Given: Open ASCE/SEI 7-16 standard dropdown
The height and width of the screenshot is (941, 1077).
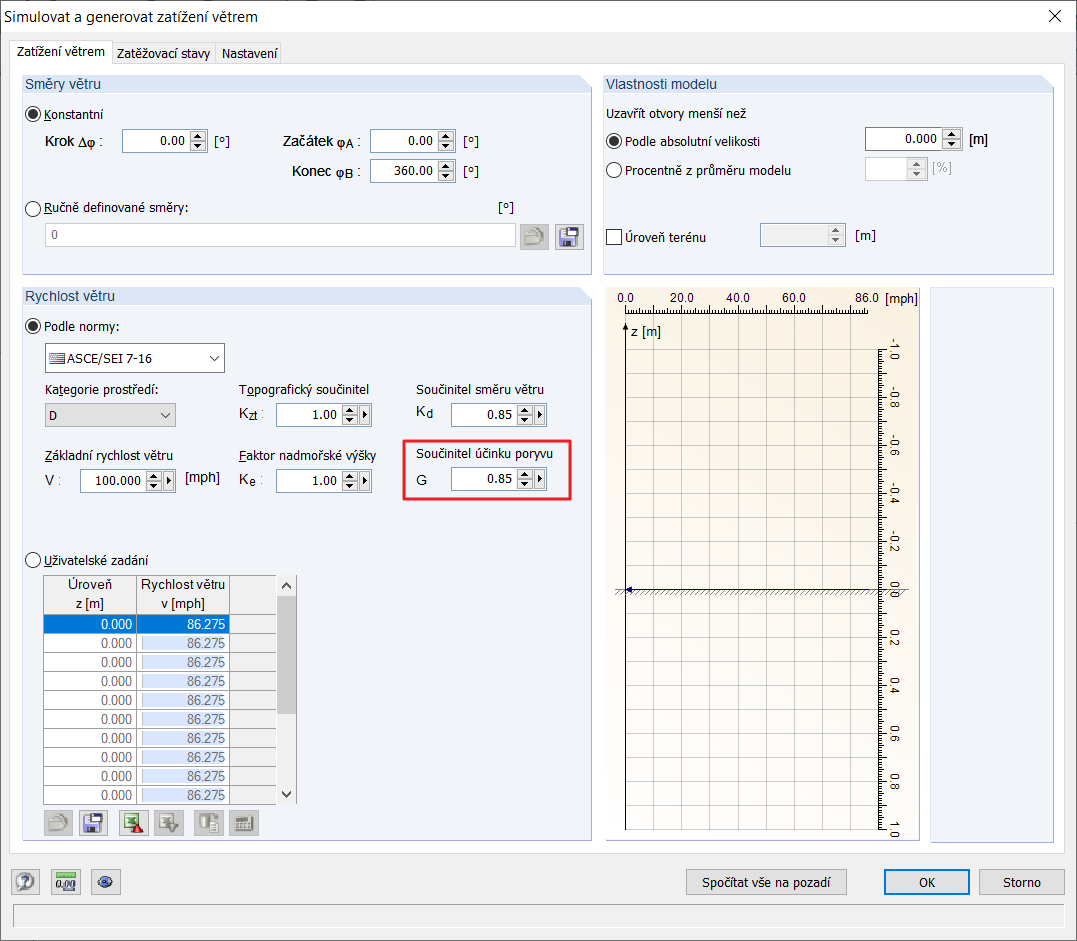Looking at the screenshot, I should click(135, 358).
